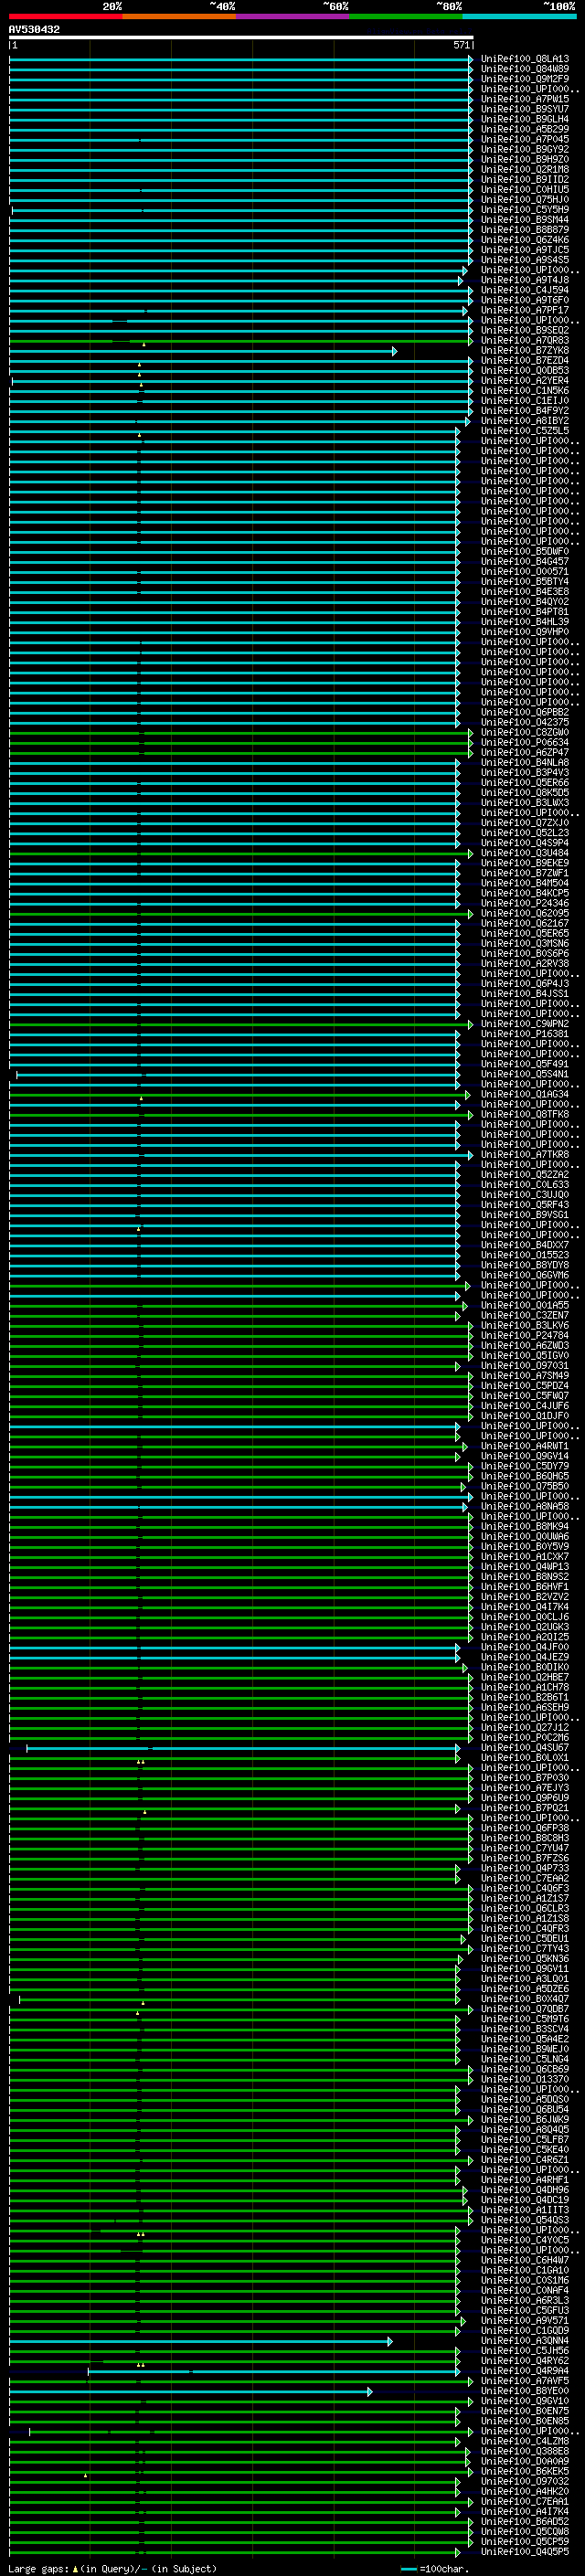
Task: Select hit label UniRef100_Q2R1M8
Action: click(x=525, y=169)
